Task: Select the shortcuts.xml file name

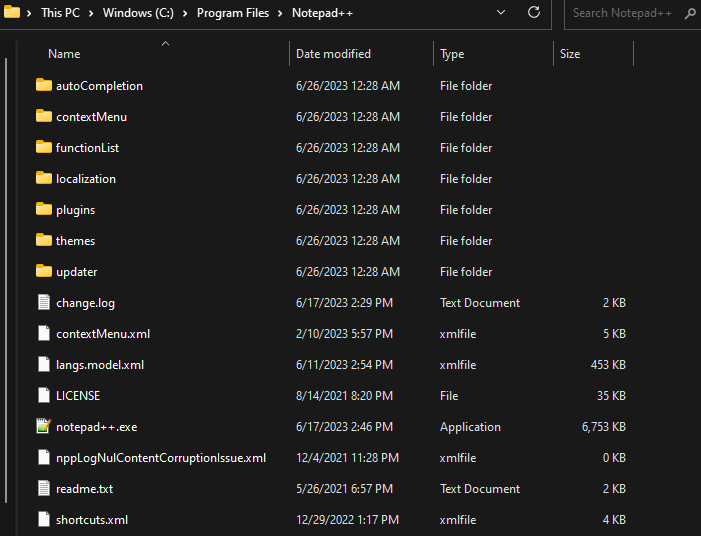Action: (92, 520)
